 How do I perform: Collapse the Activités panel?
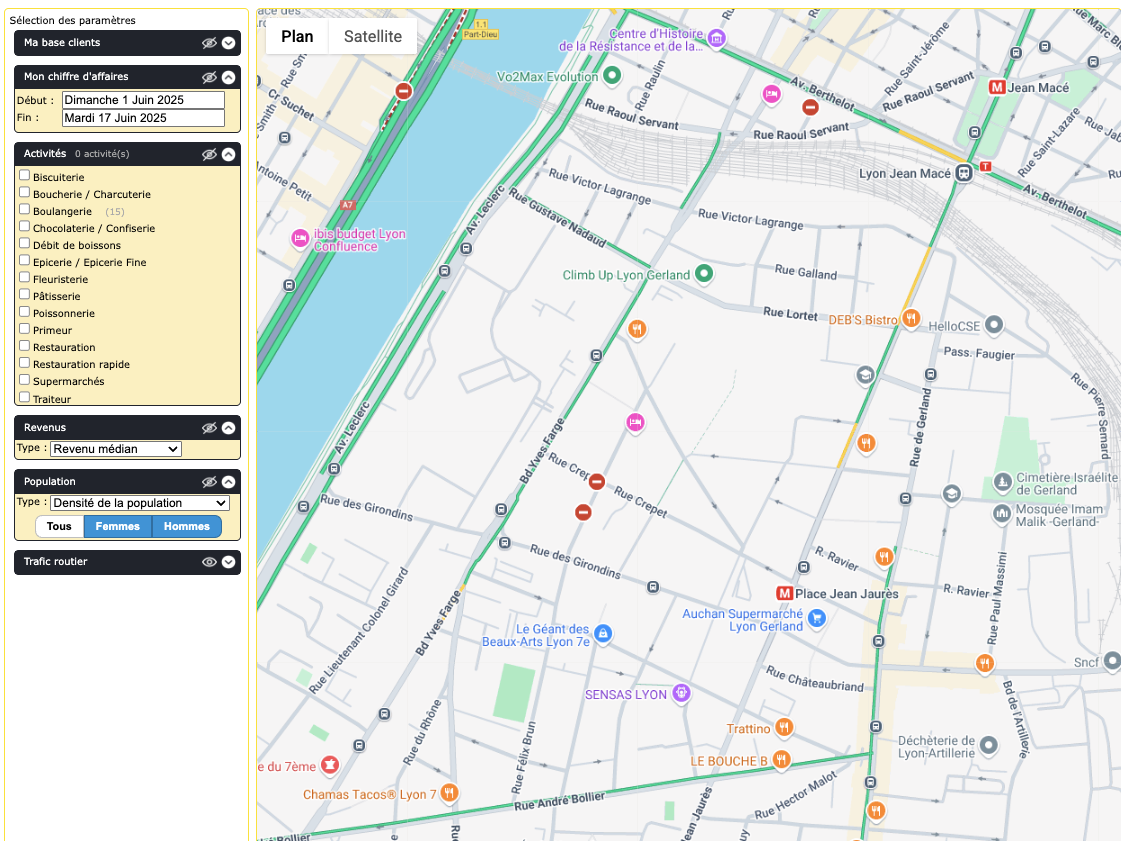228,154
